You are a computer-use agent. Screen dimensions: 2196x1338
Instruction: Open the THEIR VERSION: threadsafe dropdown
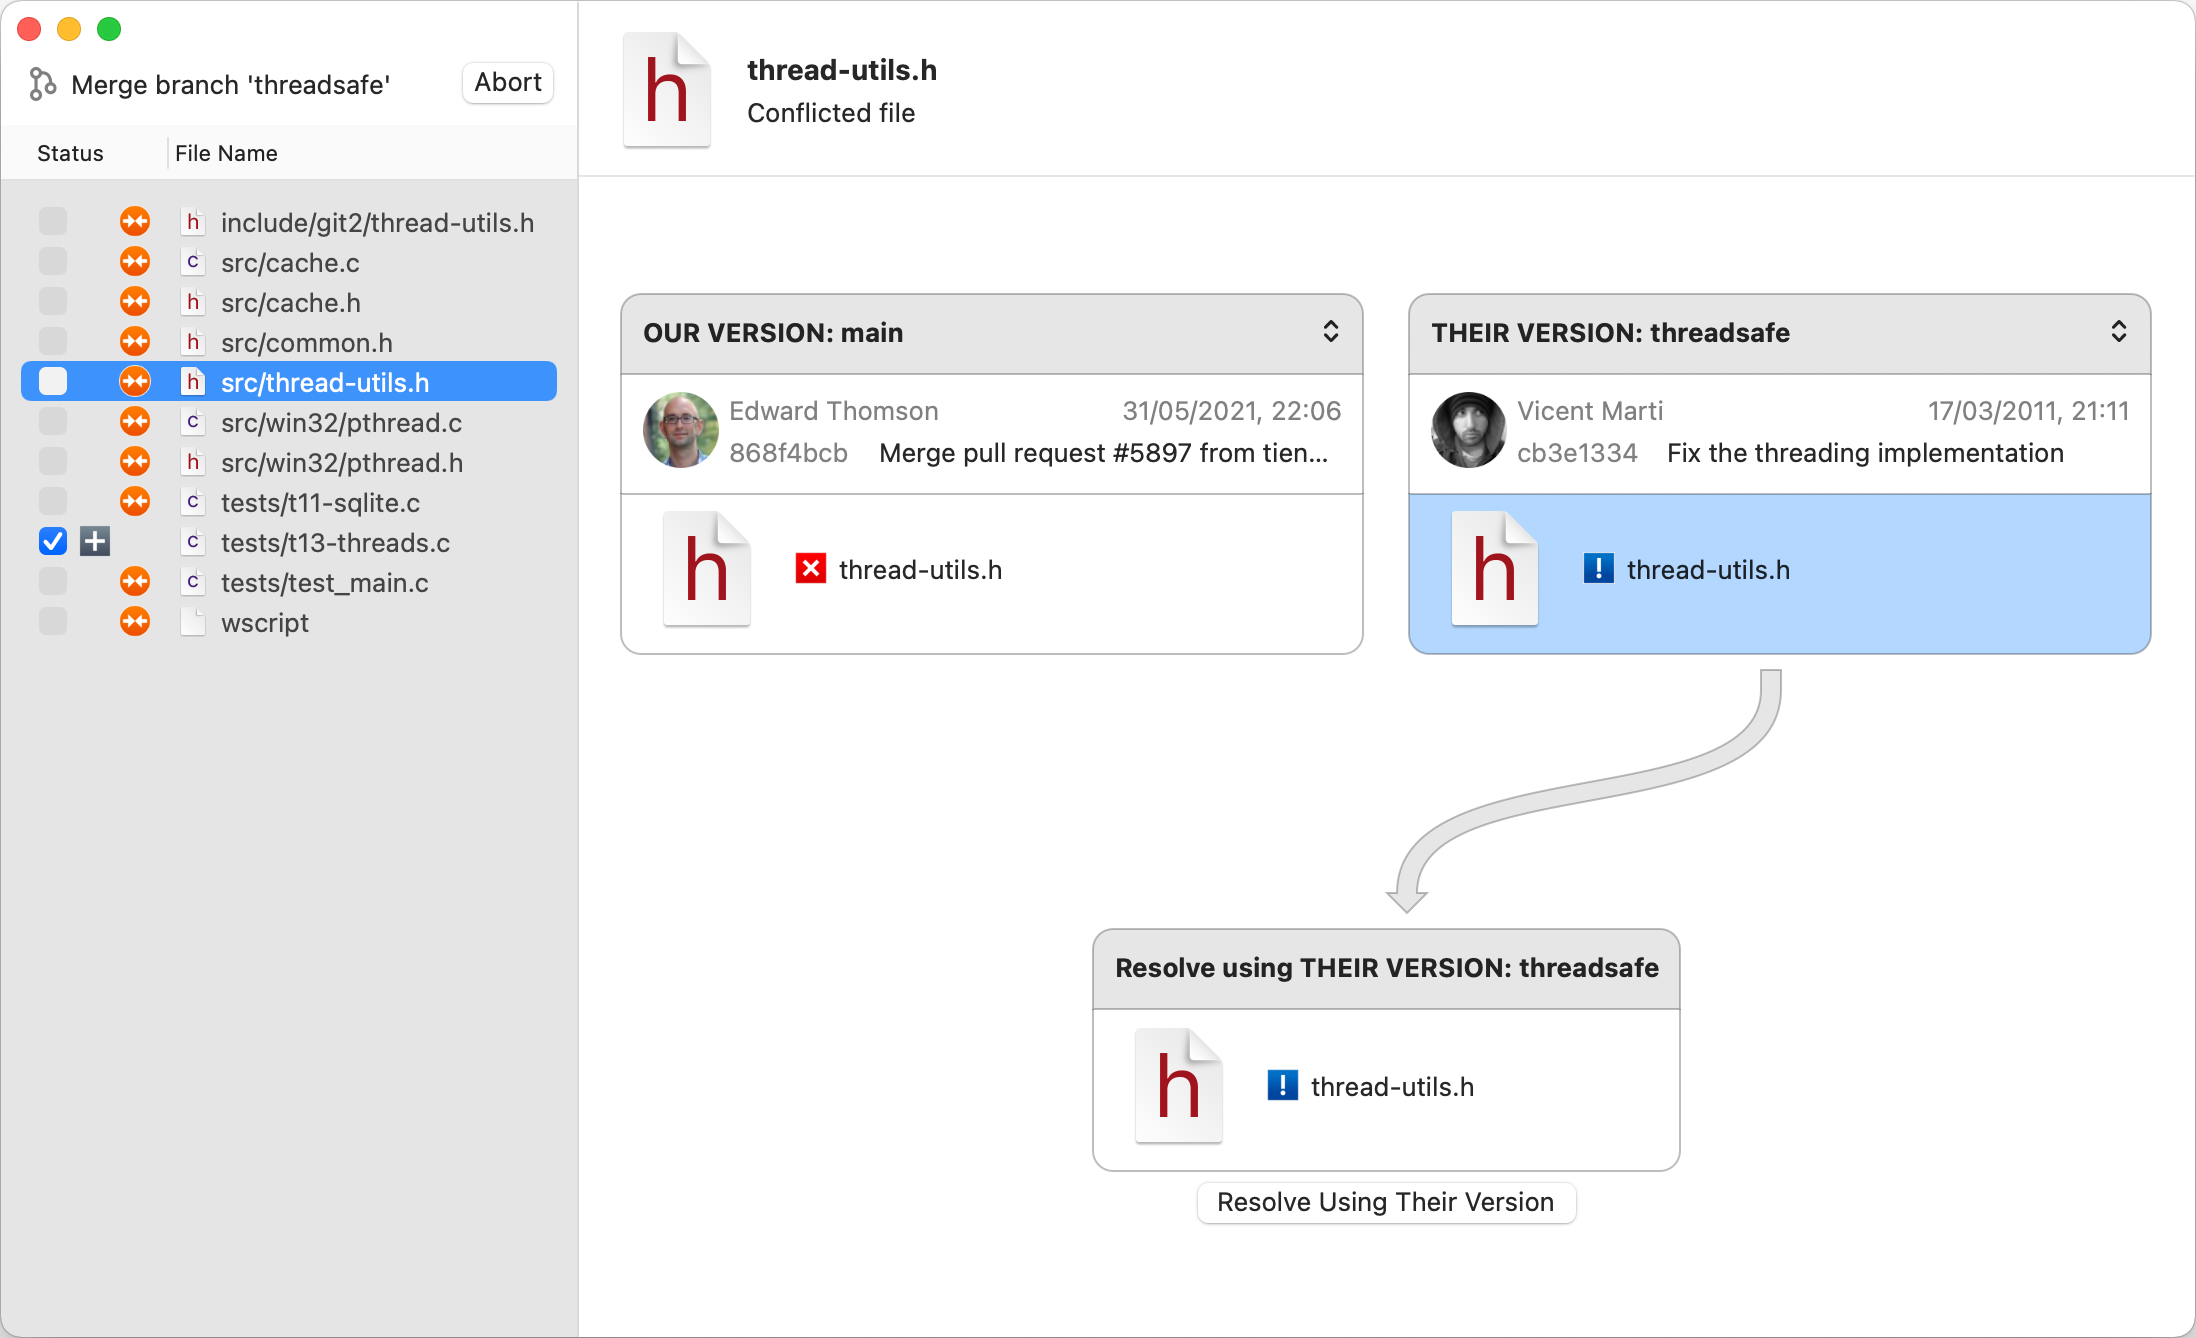[x=2118, y=332]
